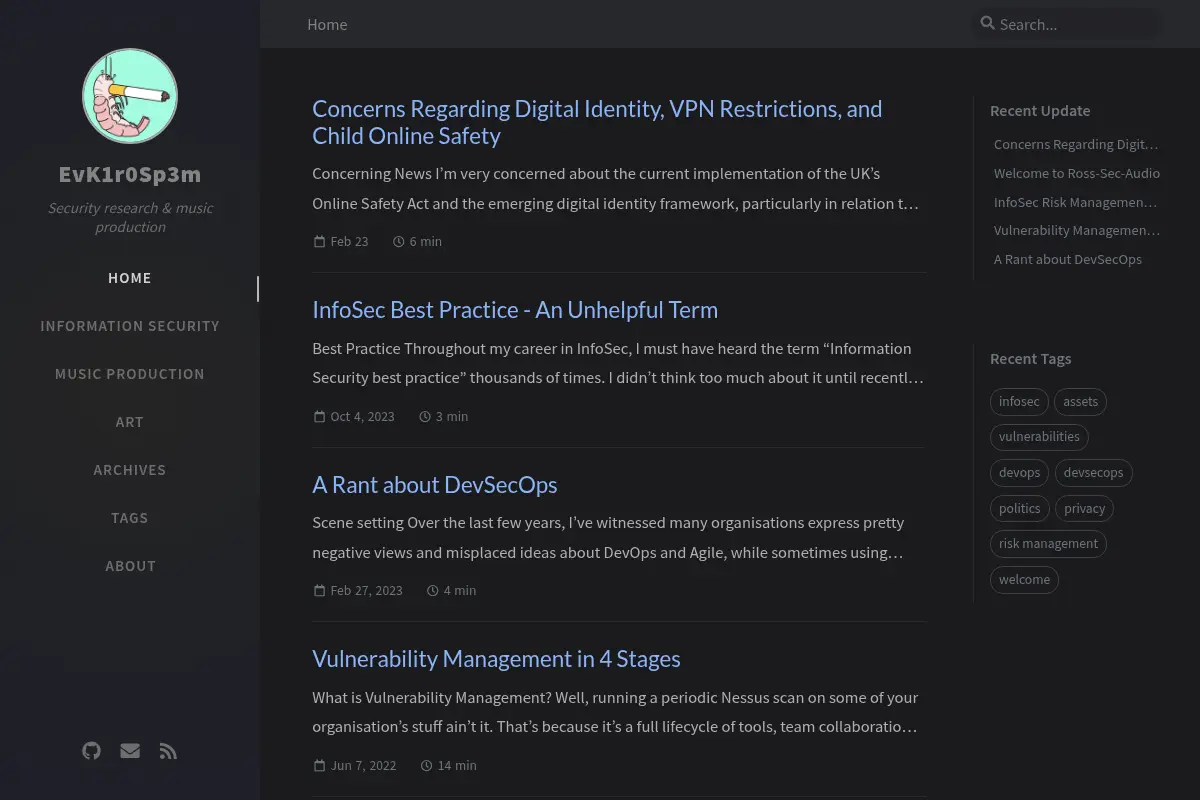Open the RSS feed icon
1200x800 pixels.
click(x=168, y=751)
